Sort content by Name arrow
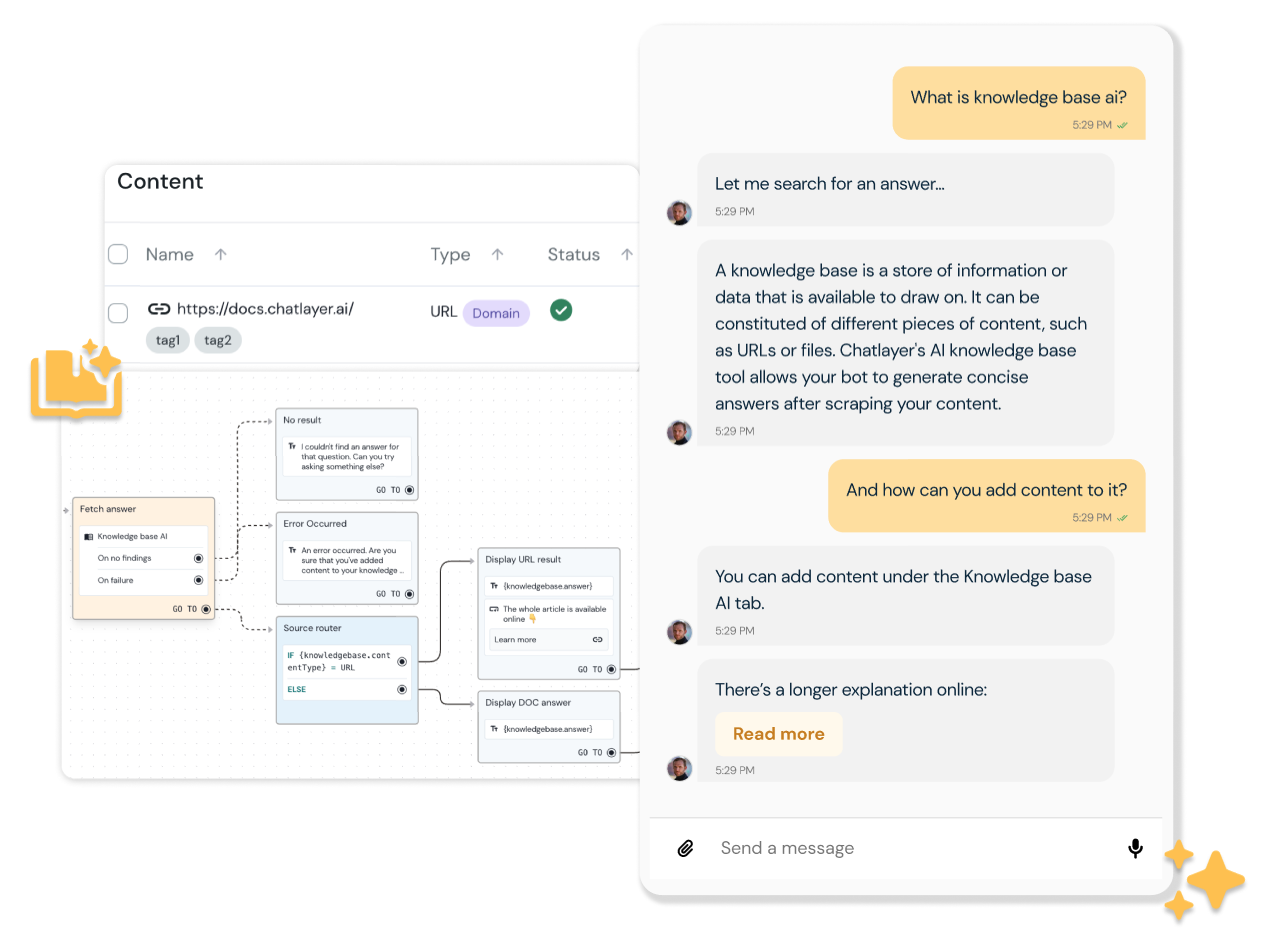The width and height of the screenshot is (1264, 948). (x=220, y=254)
